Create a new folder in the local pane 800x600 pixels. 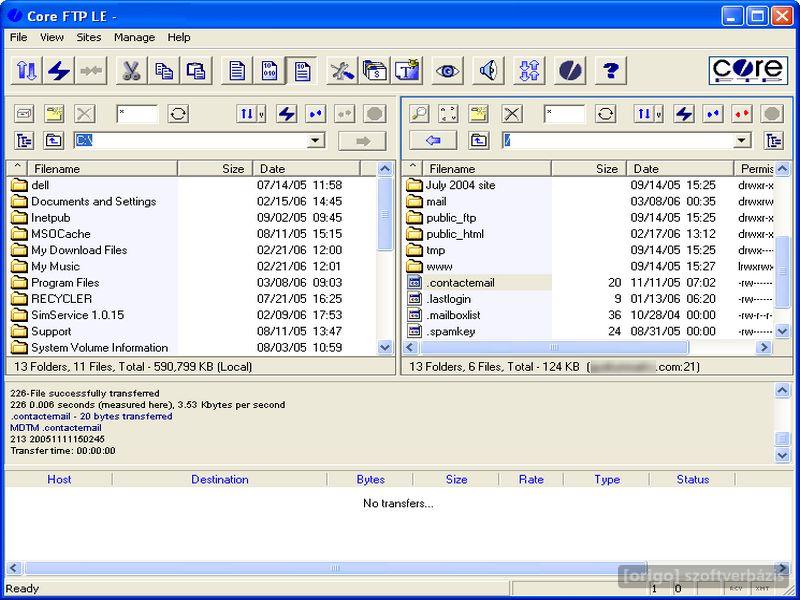pyautogui.click(x=54, y=114)
